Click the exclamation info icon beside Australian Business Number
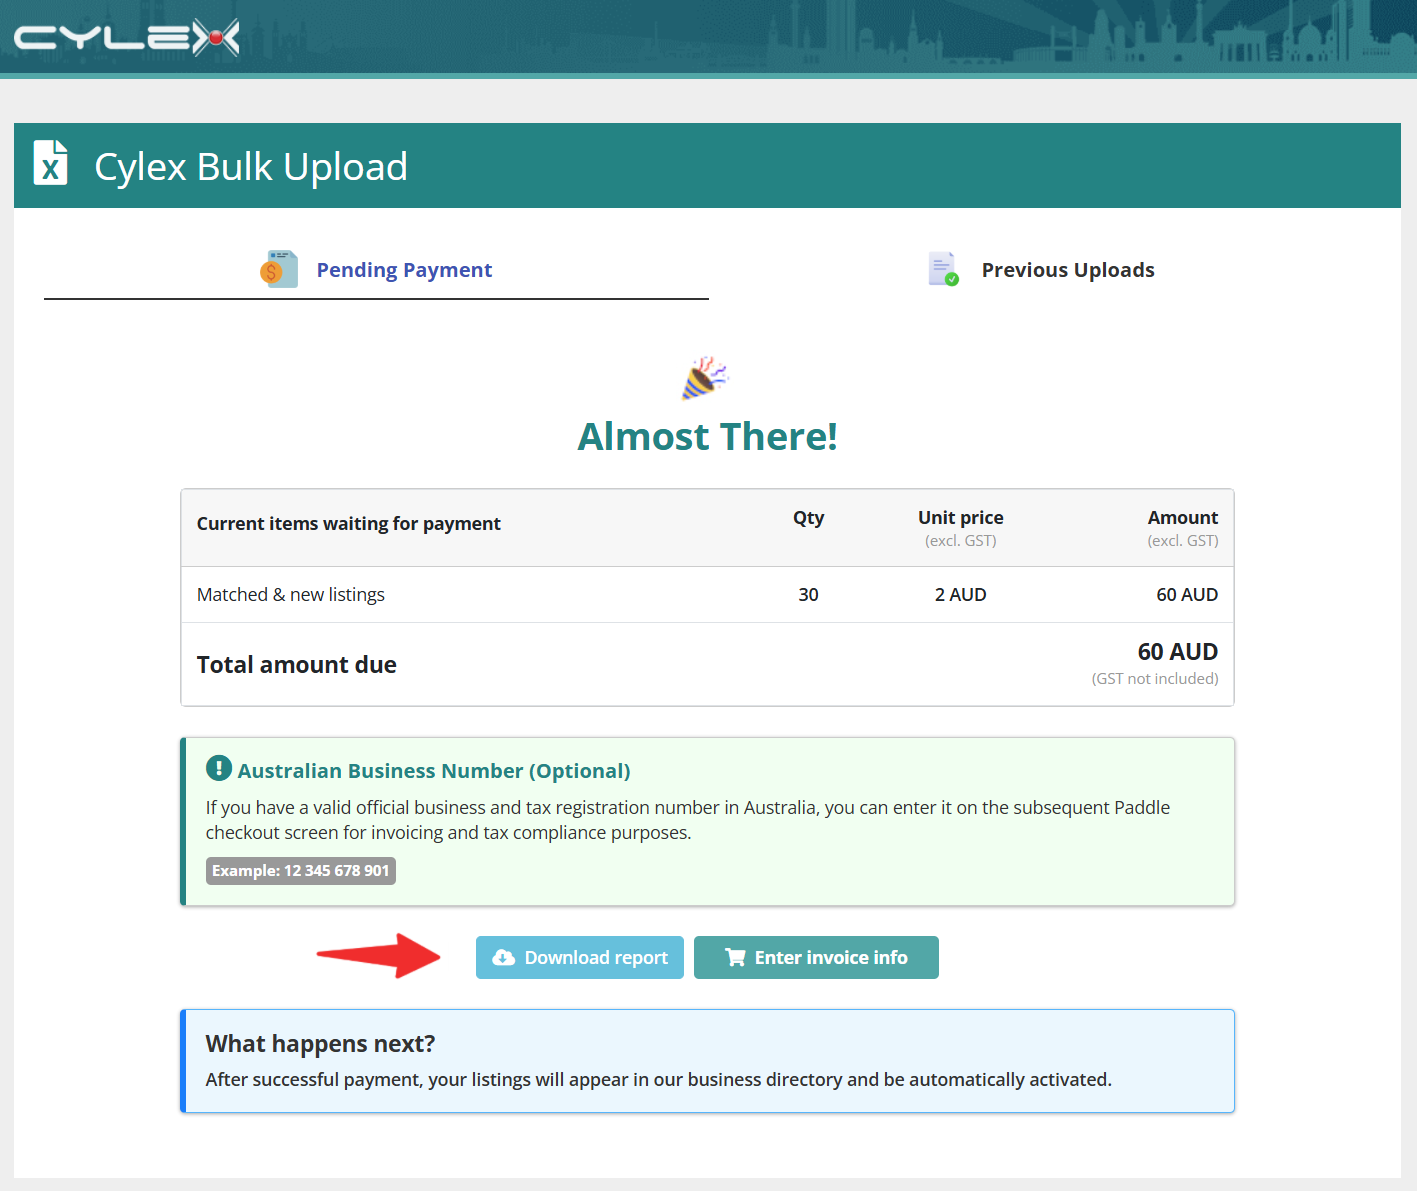Viewport: 1417px width, 1191px height. point(218,768)
